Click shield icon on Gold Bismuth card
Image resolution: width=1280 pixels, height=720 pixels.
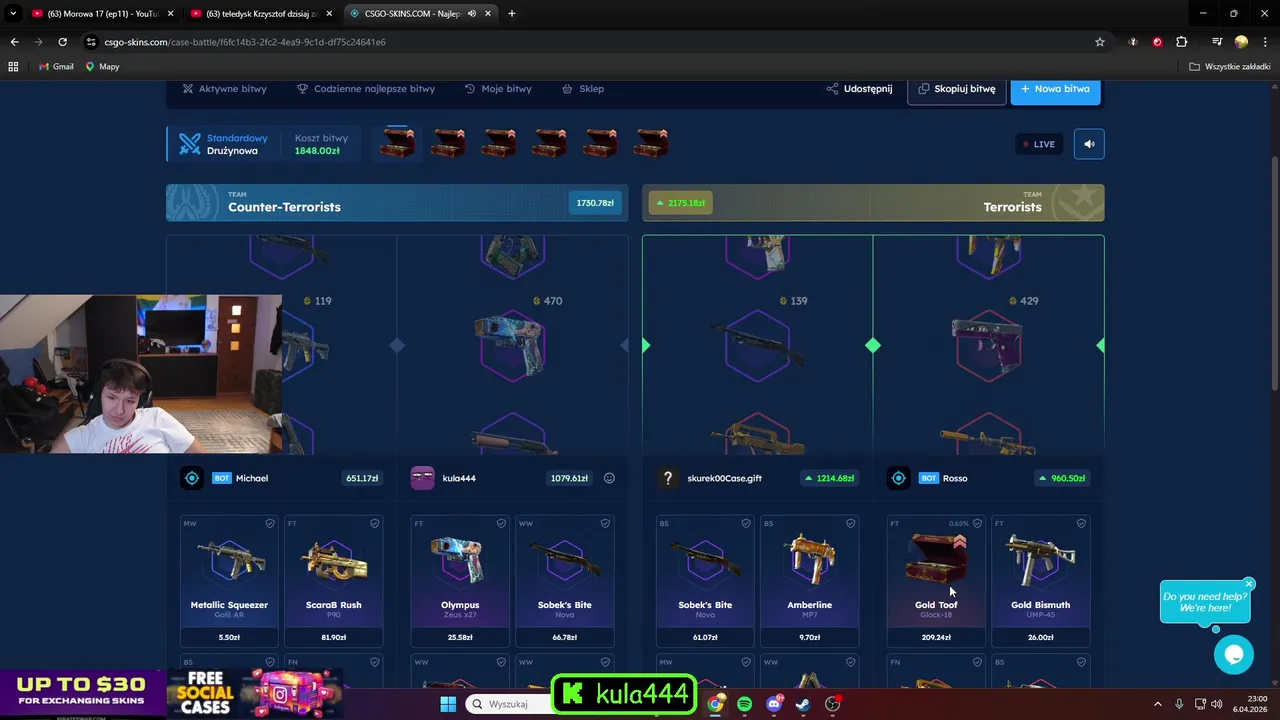coord(1081,523)
